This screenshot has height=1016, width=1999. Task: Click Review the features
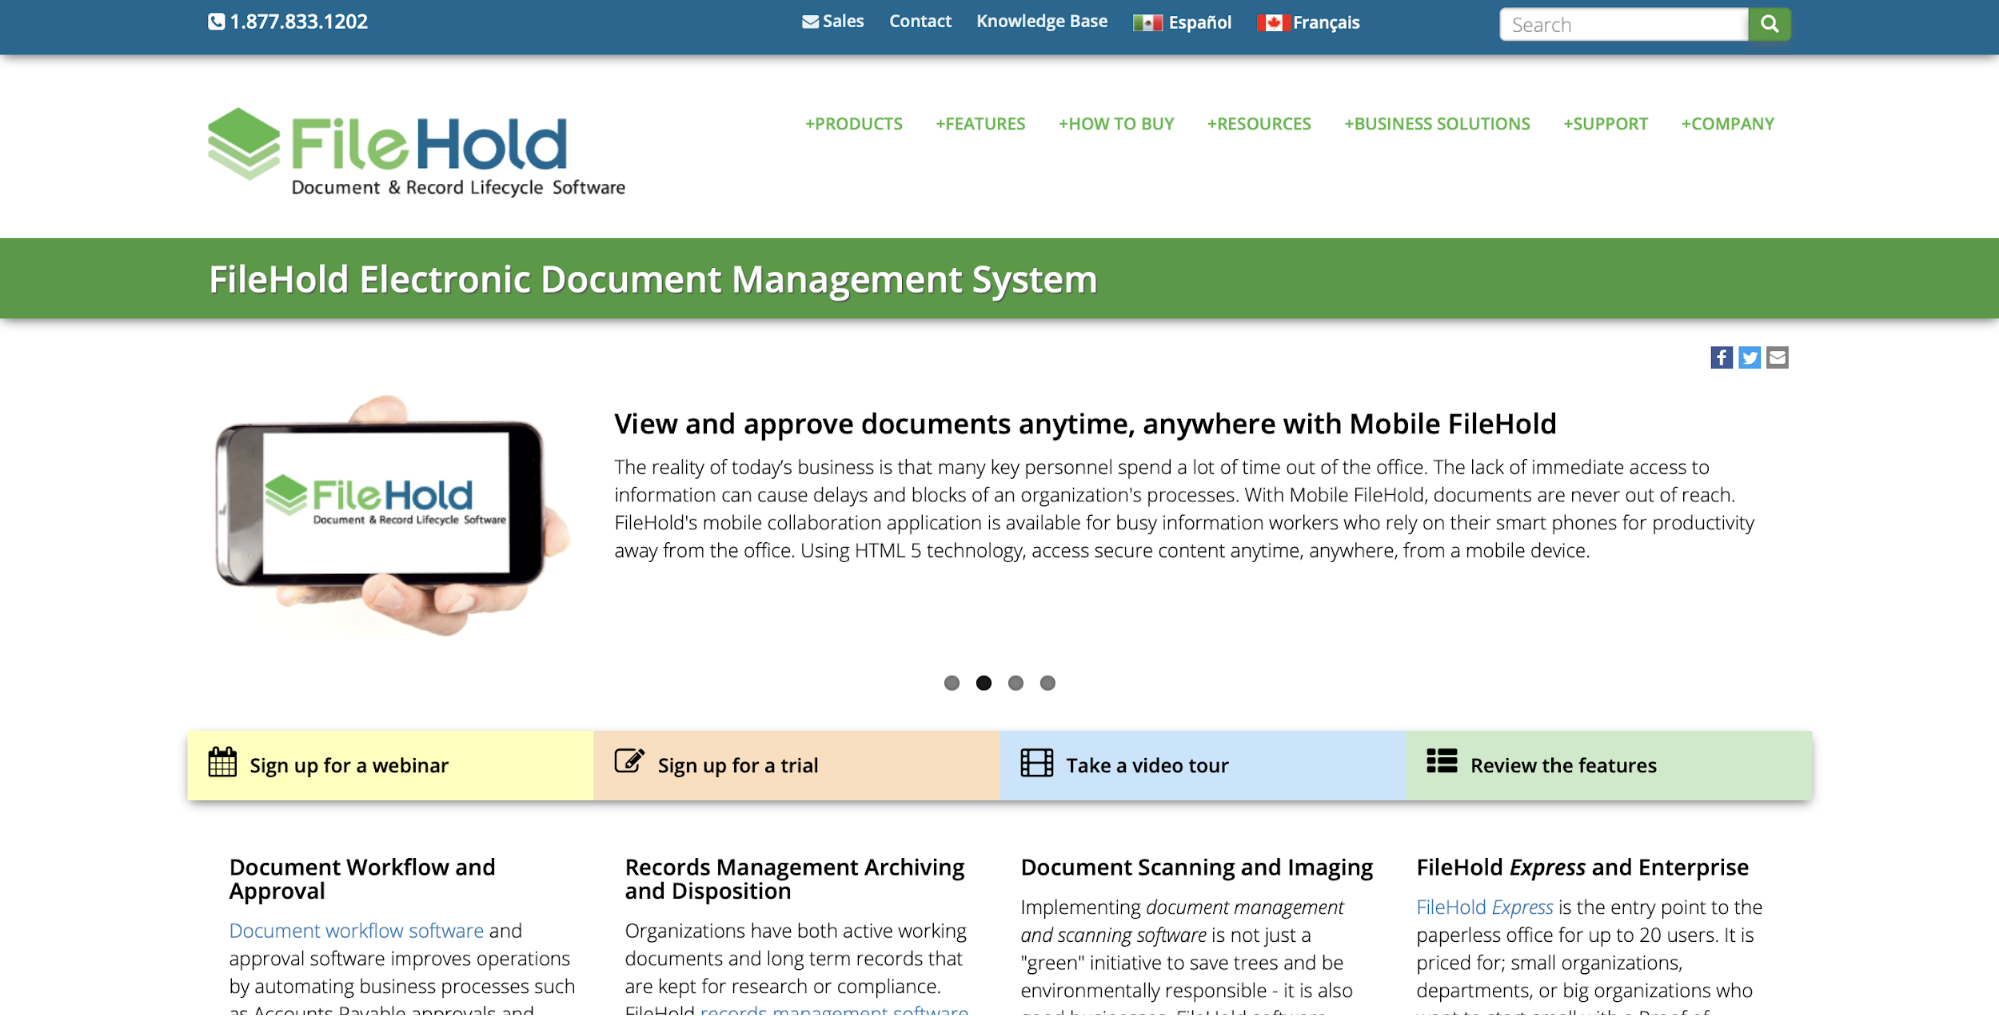tap(1609, 765)
